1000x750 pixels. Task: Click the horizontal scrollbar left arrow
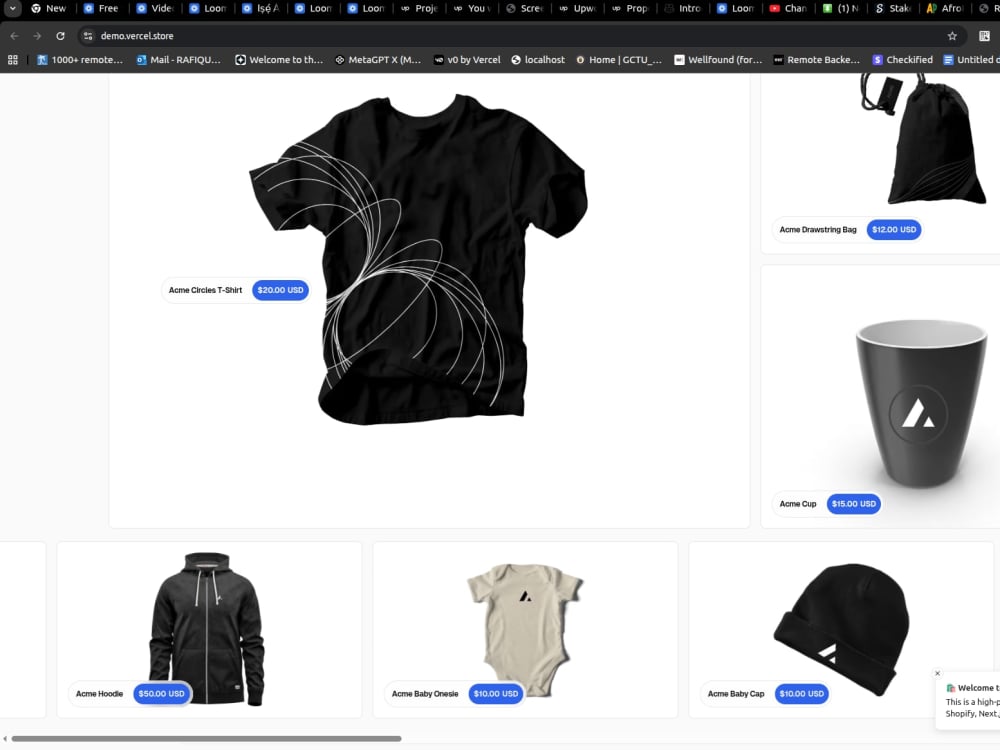pyautogui.click(x=4, y=739)
